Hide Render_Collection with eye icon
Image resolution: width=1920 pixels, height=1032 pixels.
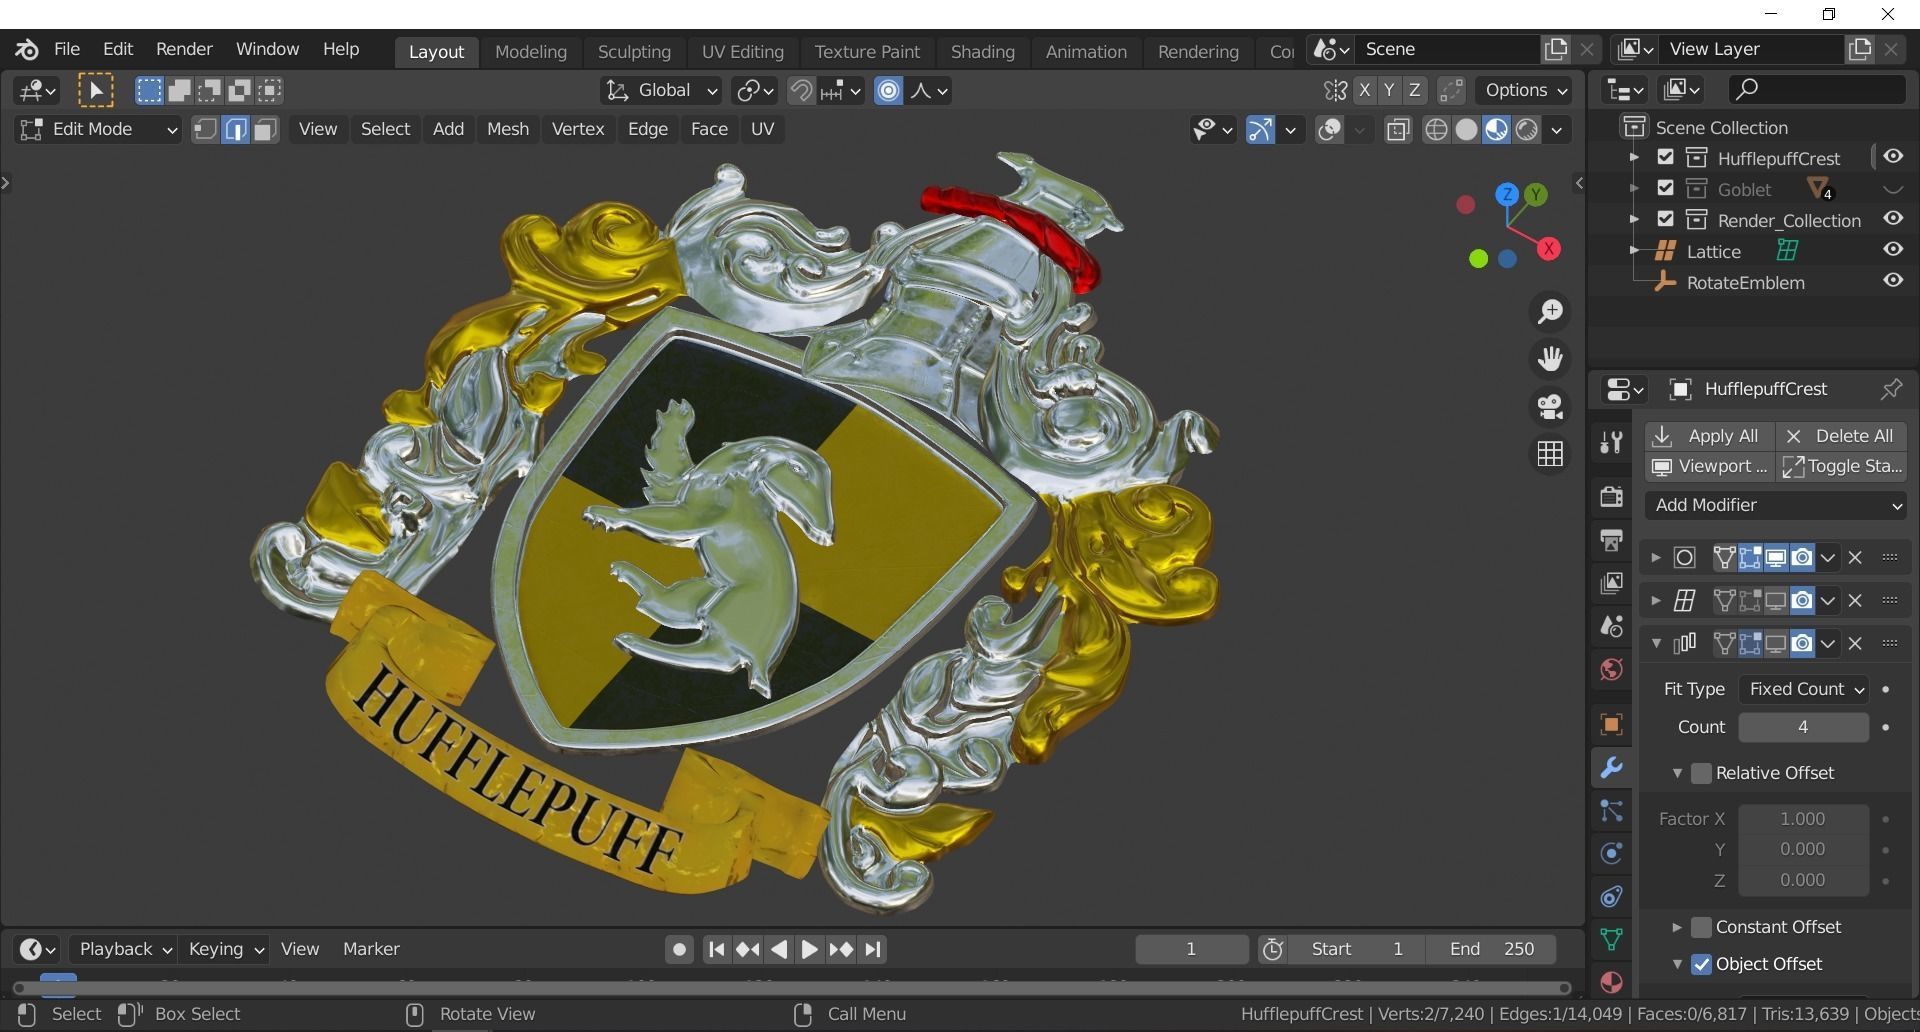click(x=1892, y=219)
